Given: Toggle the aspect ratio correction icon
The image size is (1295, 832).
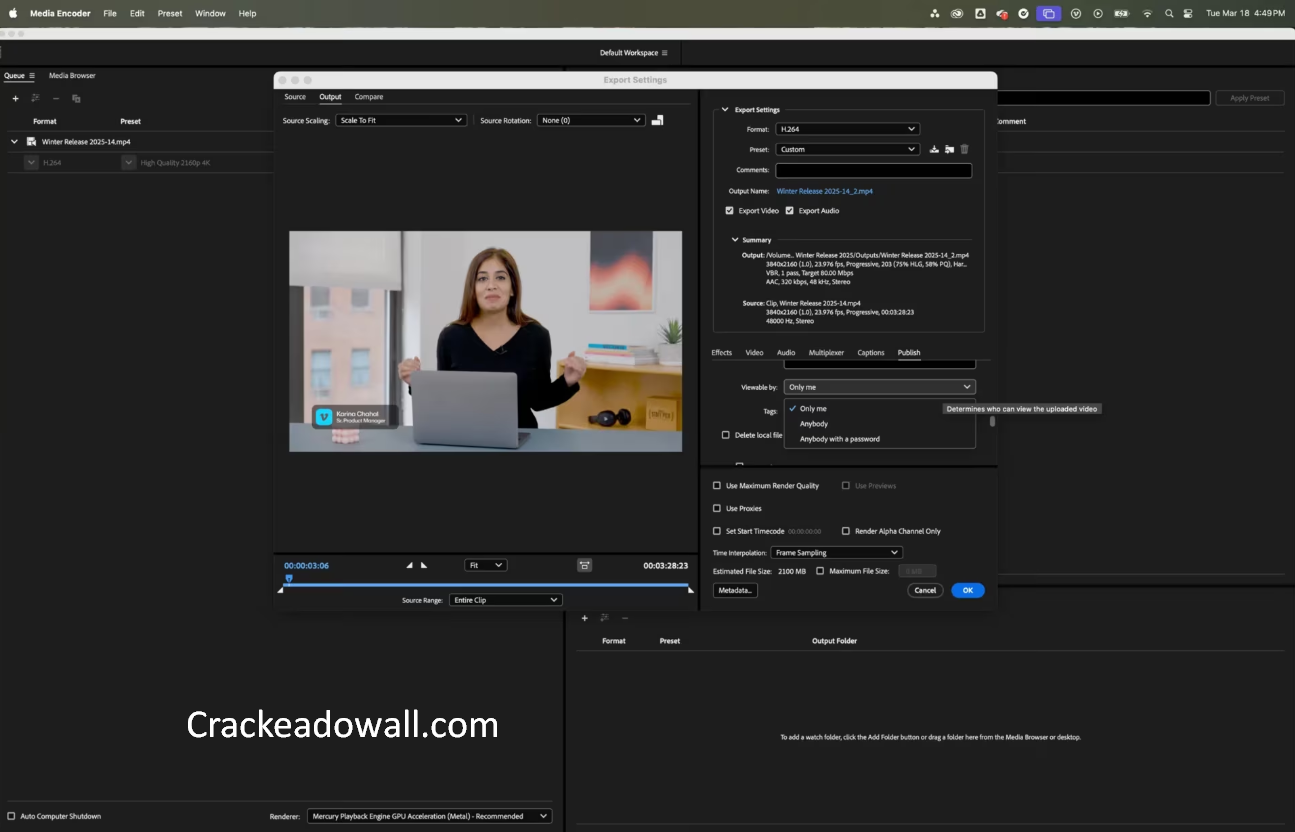Looking at the screenshot, I should [x=585, y=565].
